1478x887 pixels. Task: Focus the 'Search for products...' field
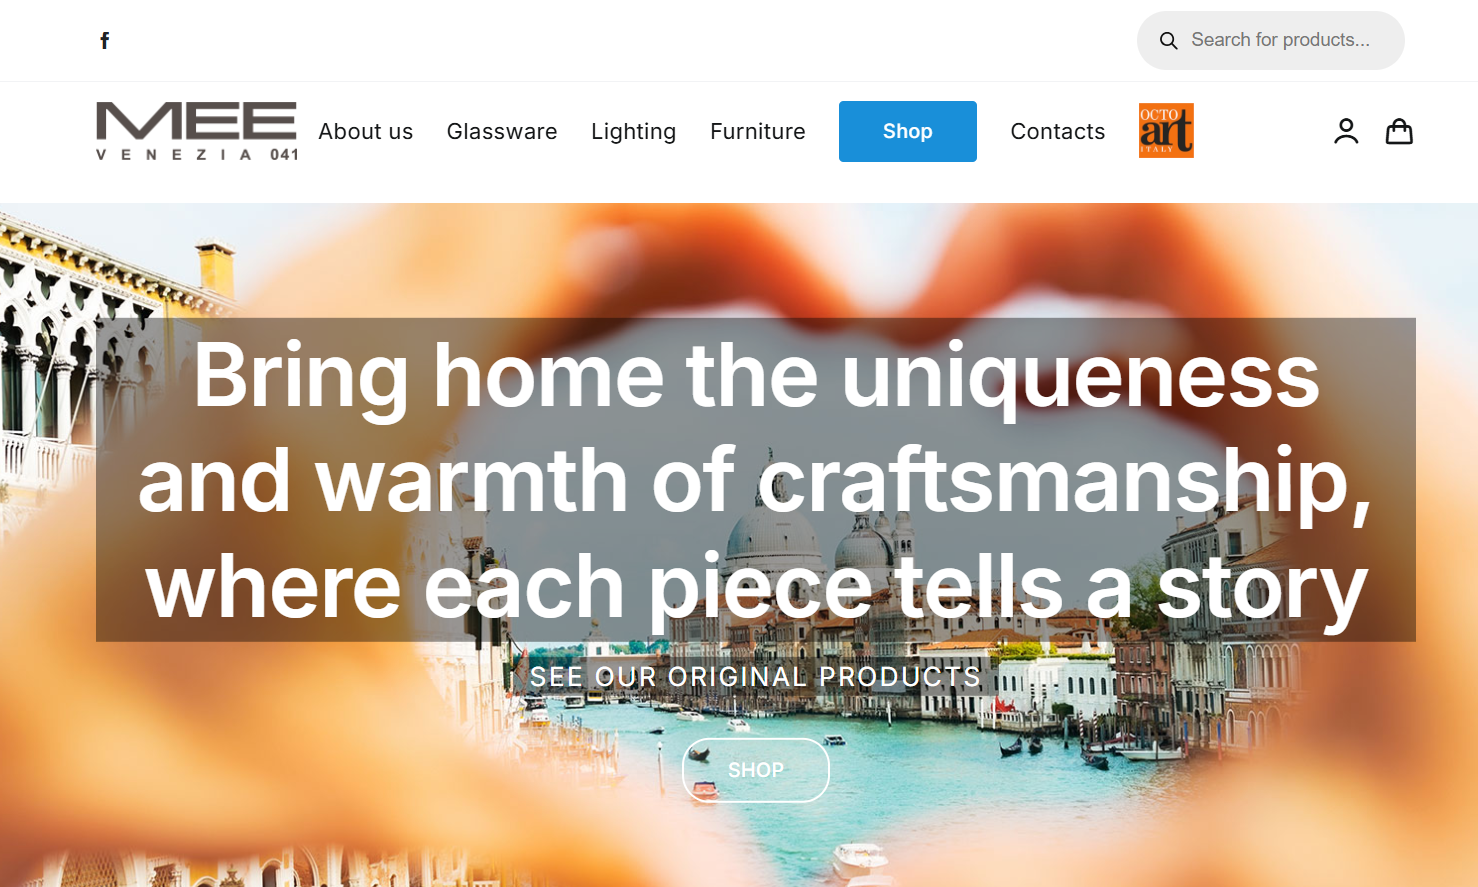coord(1270,40)
